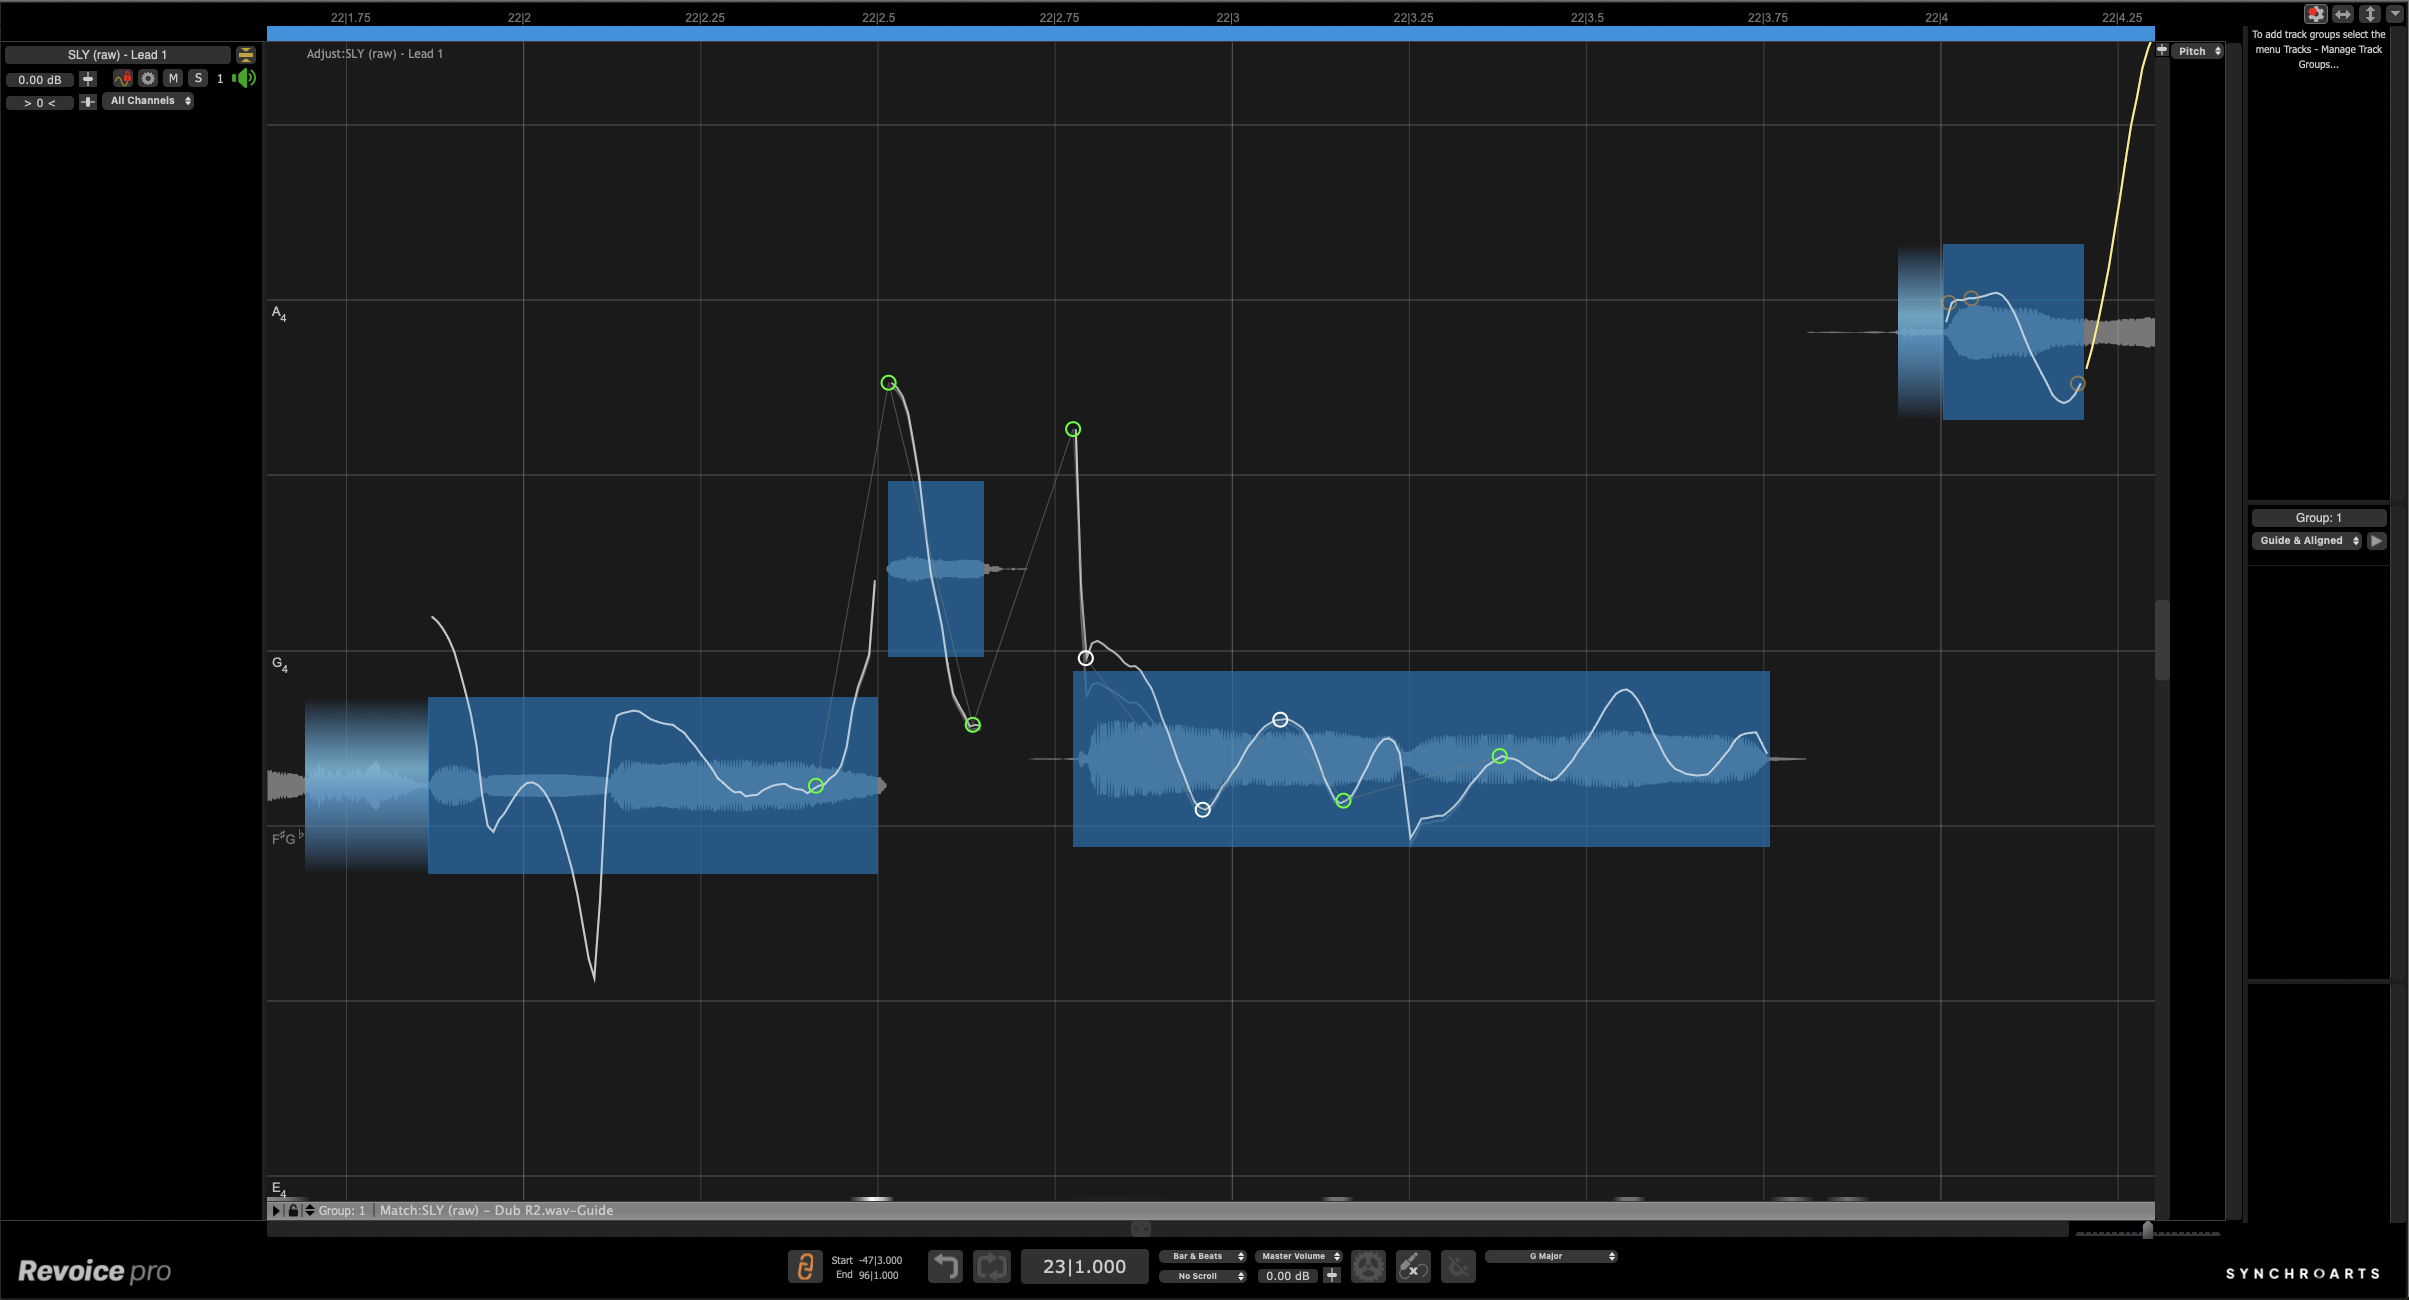Mute the SLY (raw) Lead 1 track
This screenshot has width=2409, height=1300.
(x=174, y=80)
